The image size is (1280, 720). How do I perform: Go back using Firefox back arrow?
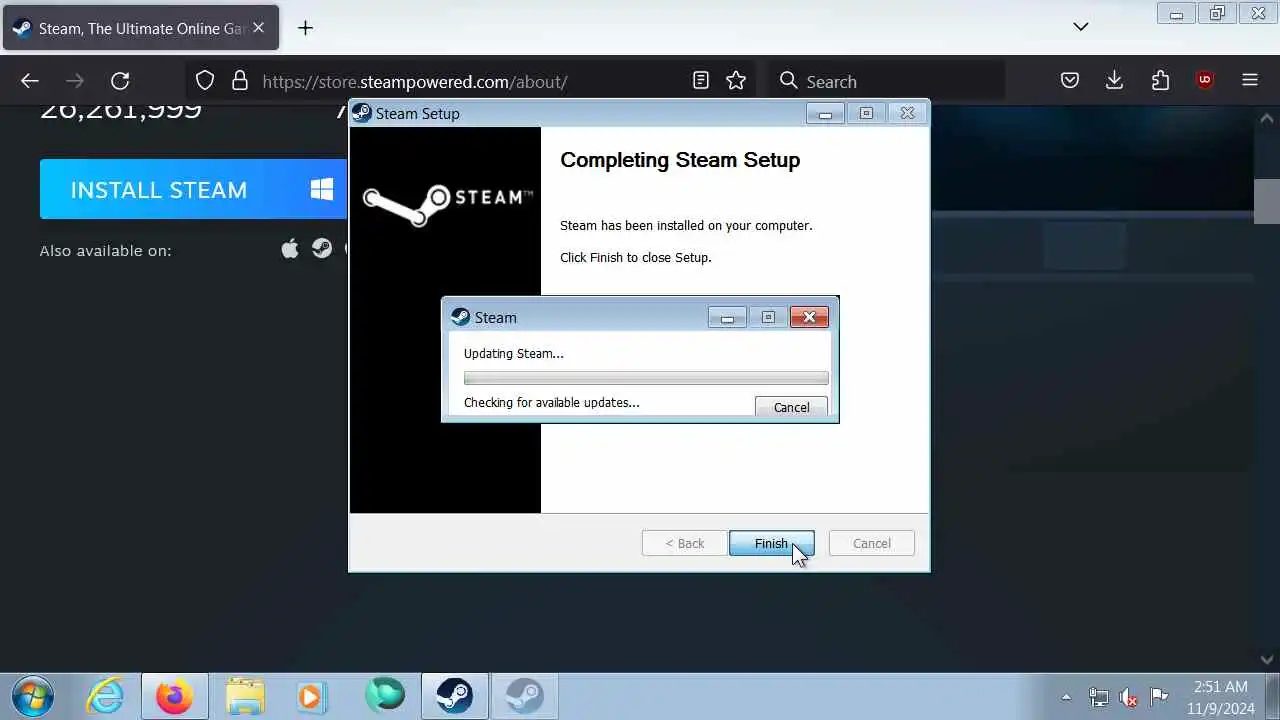click(x=30, y=81)
